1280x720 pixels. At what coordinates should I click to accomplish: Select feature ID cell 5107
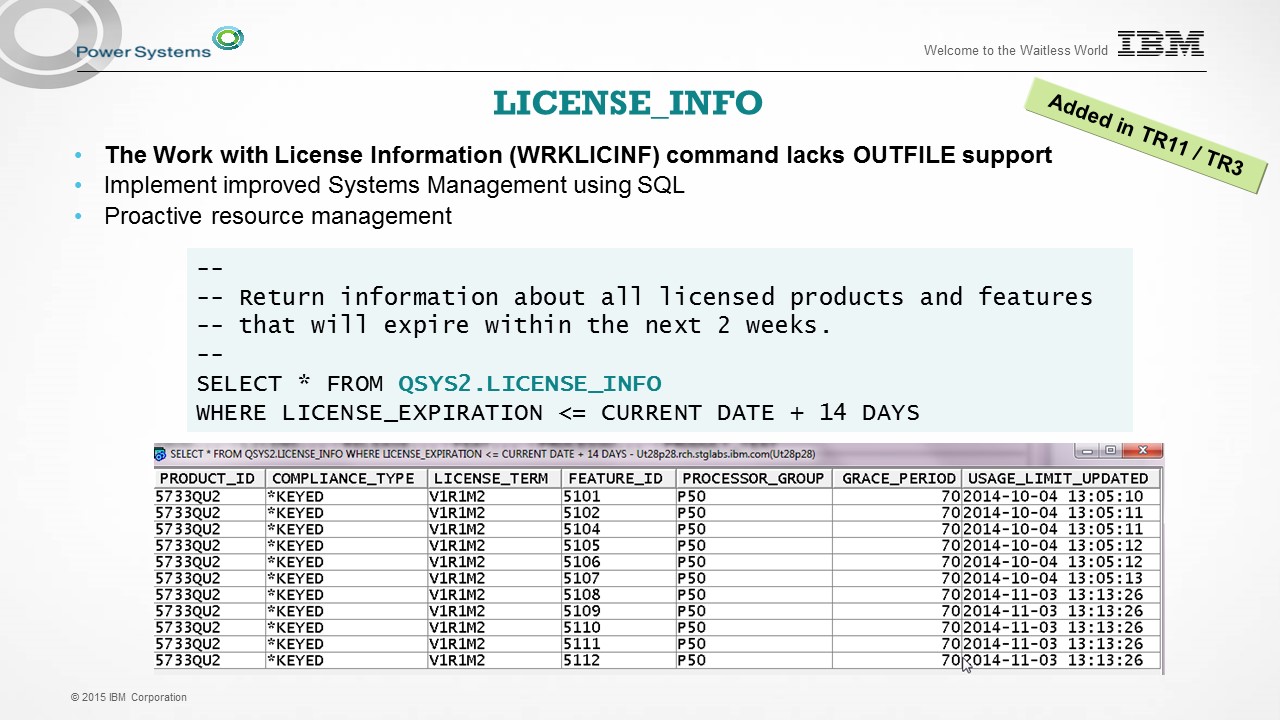tap(618, 578)
